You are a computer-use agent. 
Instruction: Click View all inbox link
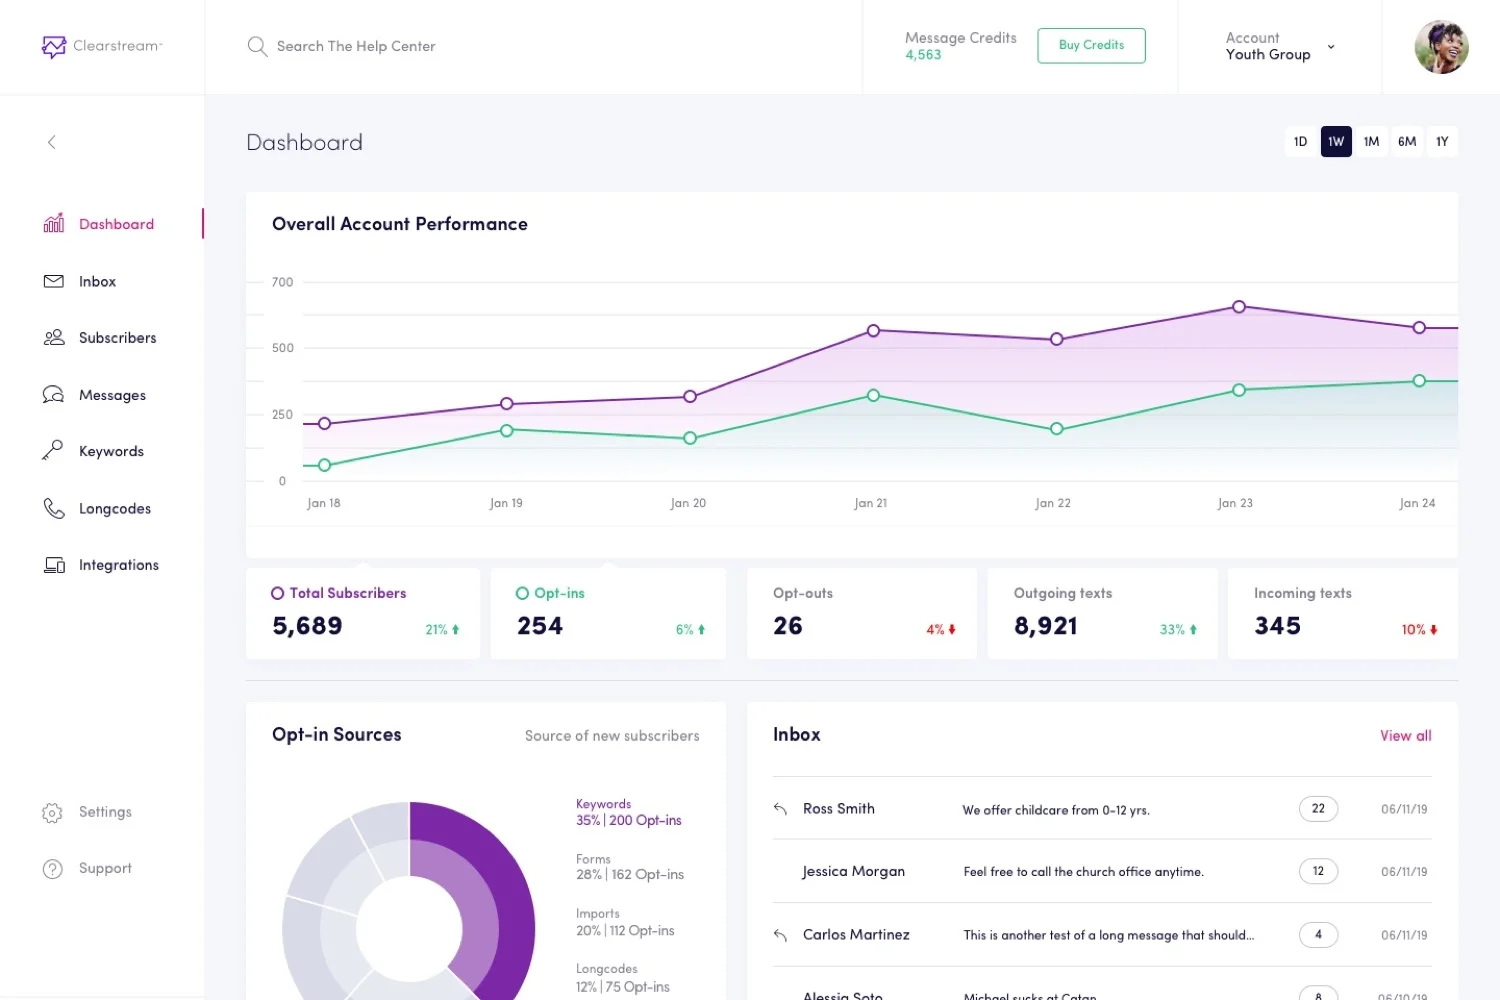pyautogui.click(x=1405, y=736)
